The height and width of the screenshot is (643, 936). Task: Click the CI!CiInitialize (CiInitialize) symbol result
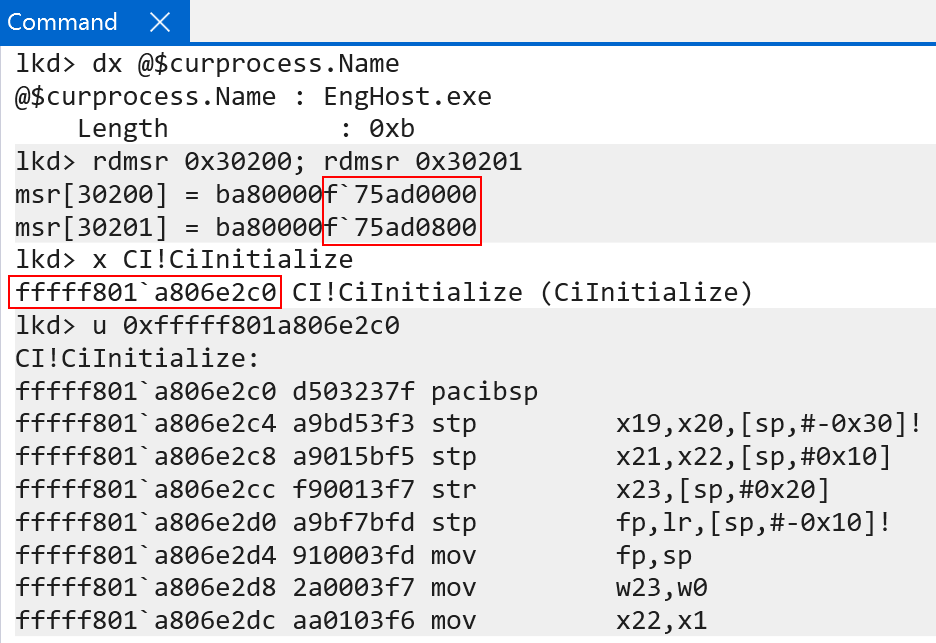tap(521, 292)
